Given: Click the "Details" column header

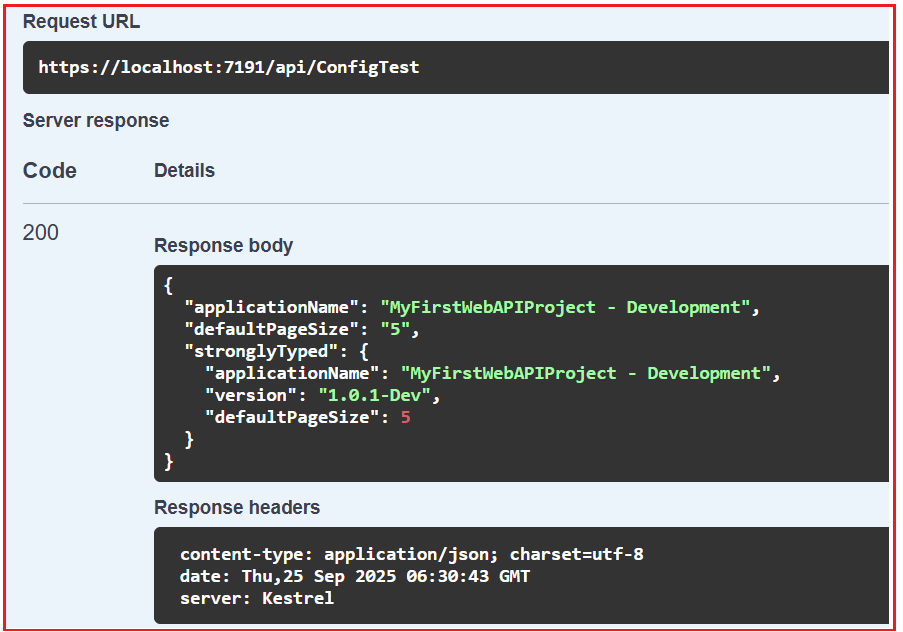Looking at the screenshot, I should click(x=184, y=170).
